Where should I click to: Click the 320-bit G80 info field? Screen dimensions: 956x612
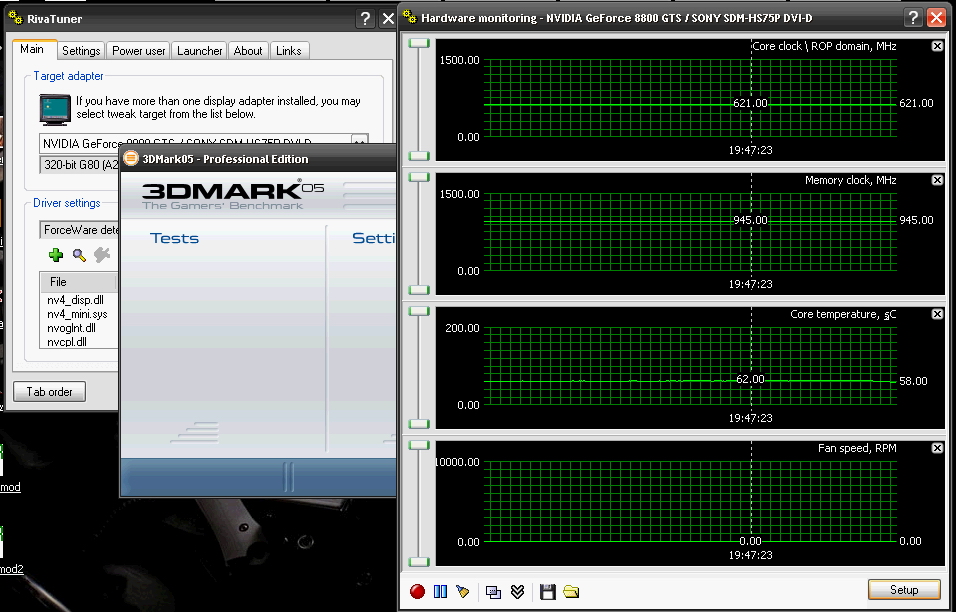tap(79, 165)
